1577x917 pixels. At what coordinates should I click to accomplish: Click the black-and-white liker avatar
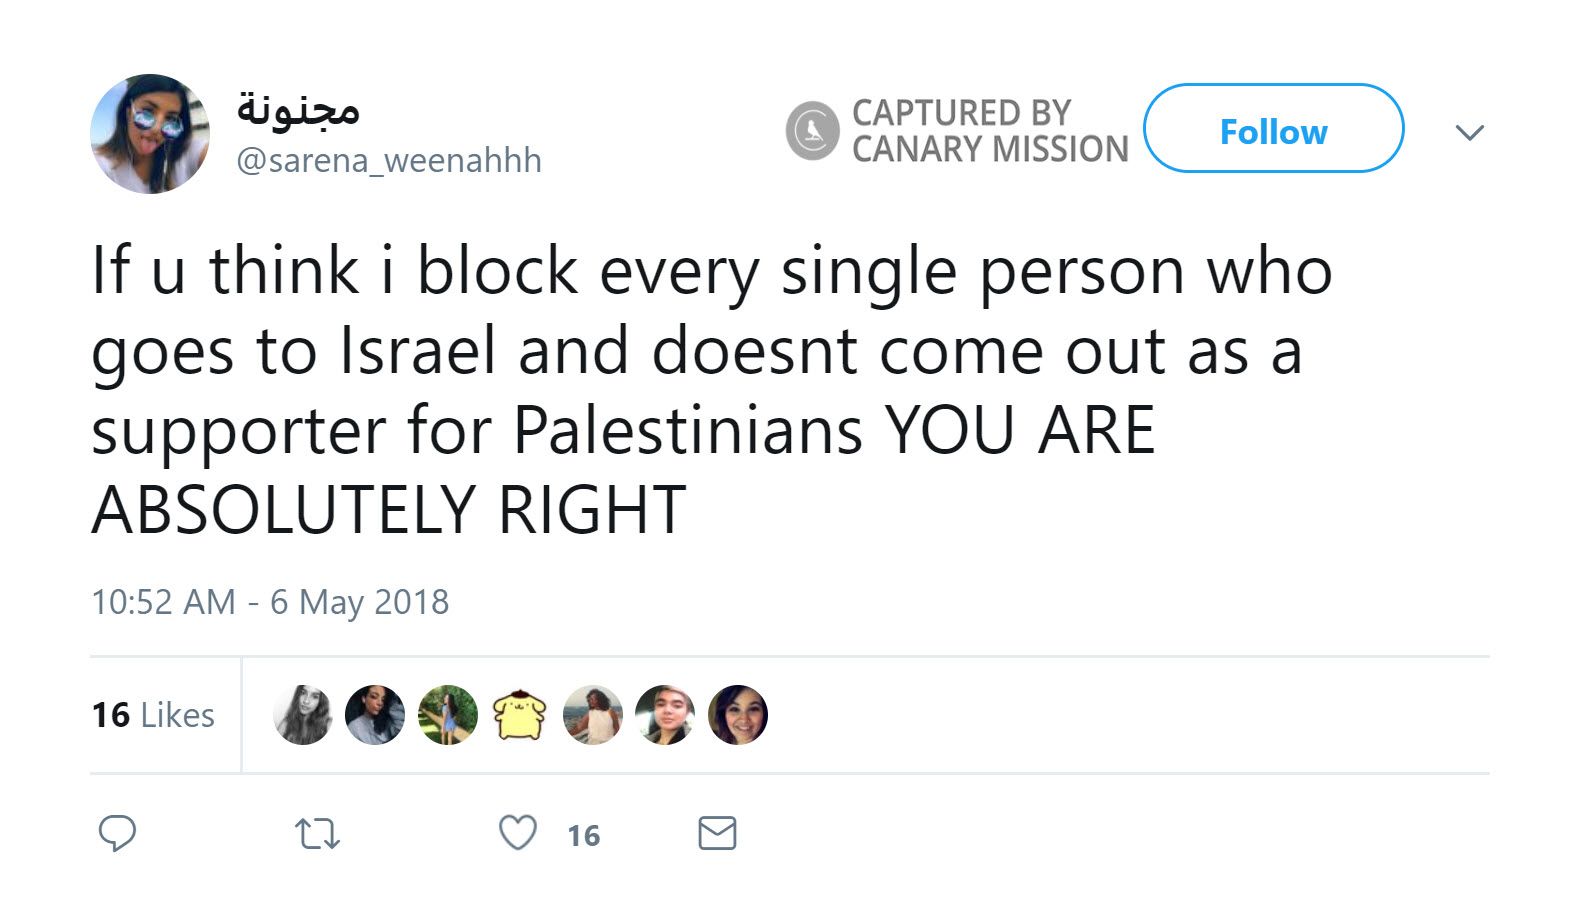303,715
